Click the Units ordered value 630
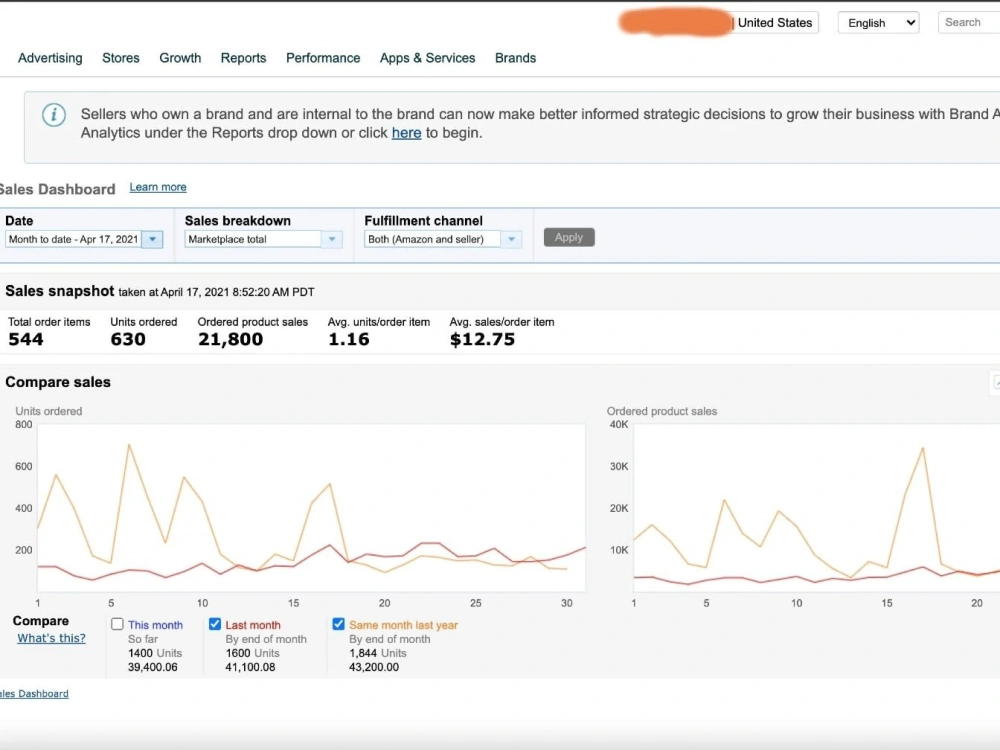The image size is (1000, 750). 128,339
